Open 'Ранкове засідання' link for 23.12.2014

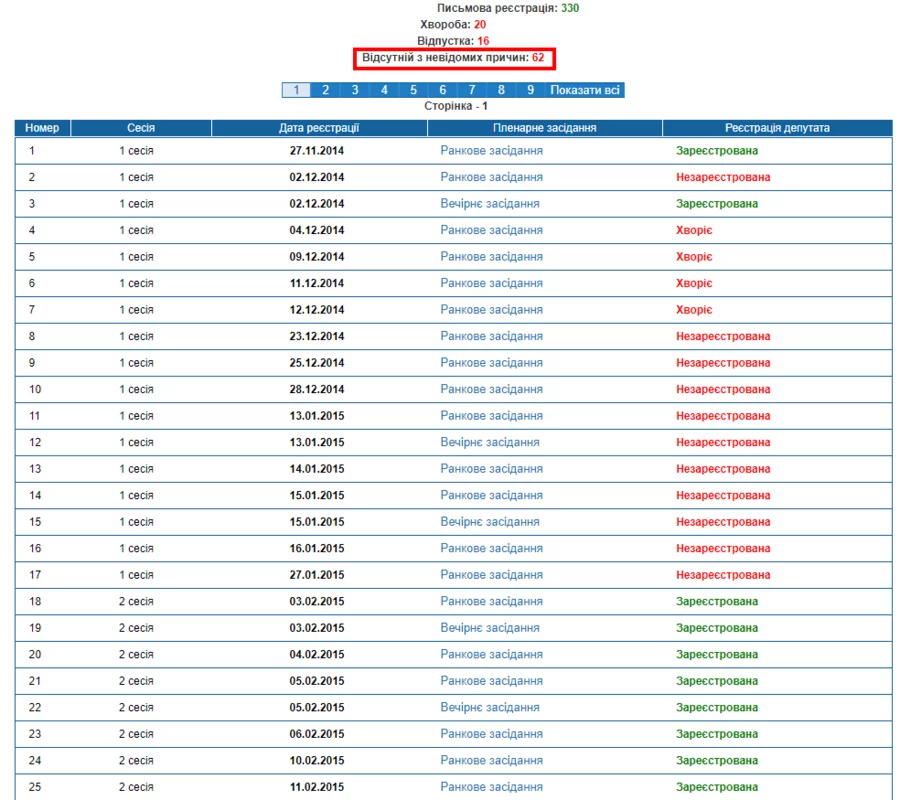pyautogui.click(x=492, y=336)
